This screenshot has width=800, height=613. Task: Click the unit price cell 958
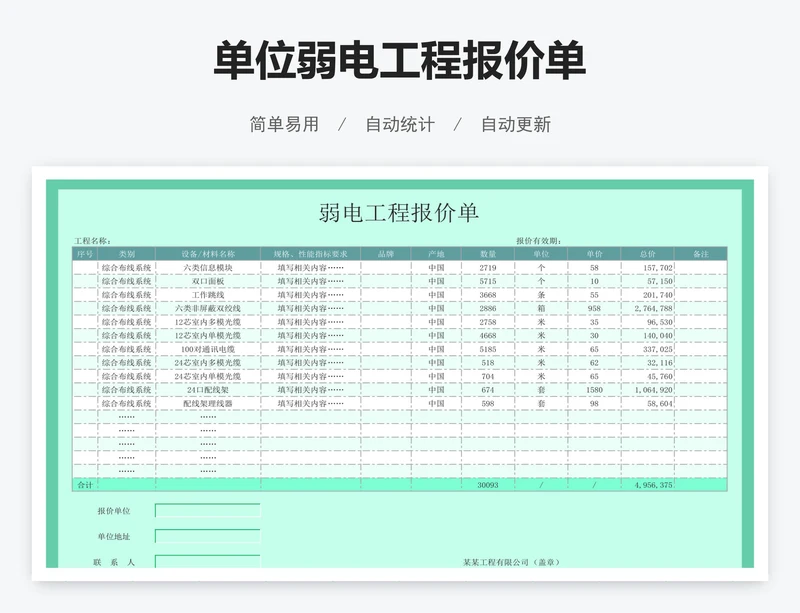pyautogui.click(x=594, y=308)
